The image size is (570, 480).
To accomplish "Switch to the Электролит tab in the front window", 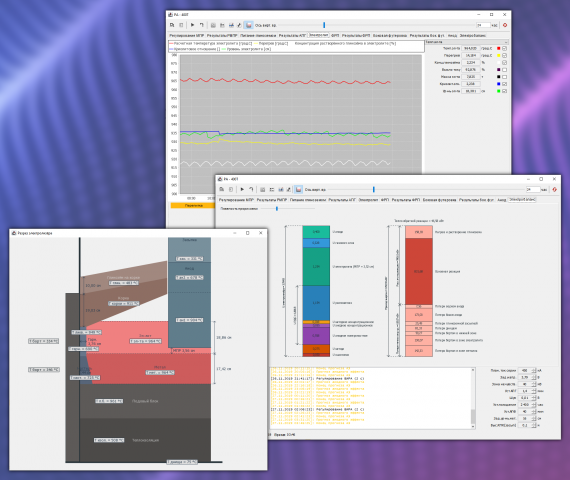I will tap(368, 200).
